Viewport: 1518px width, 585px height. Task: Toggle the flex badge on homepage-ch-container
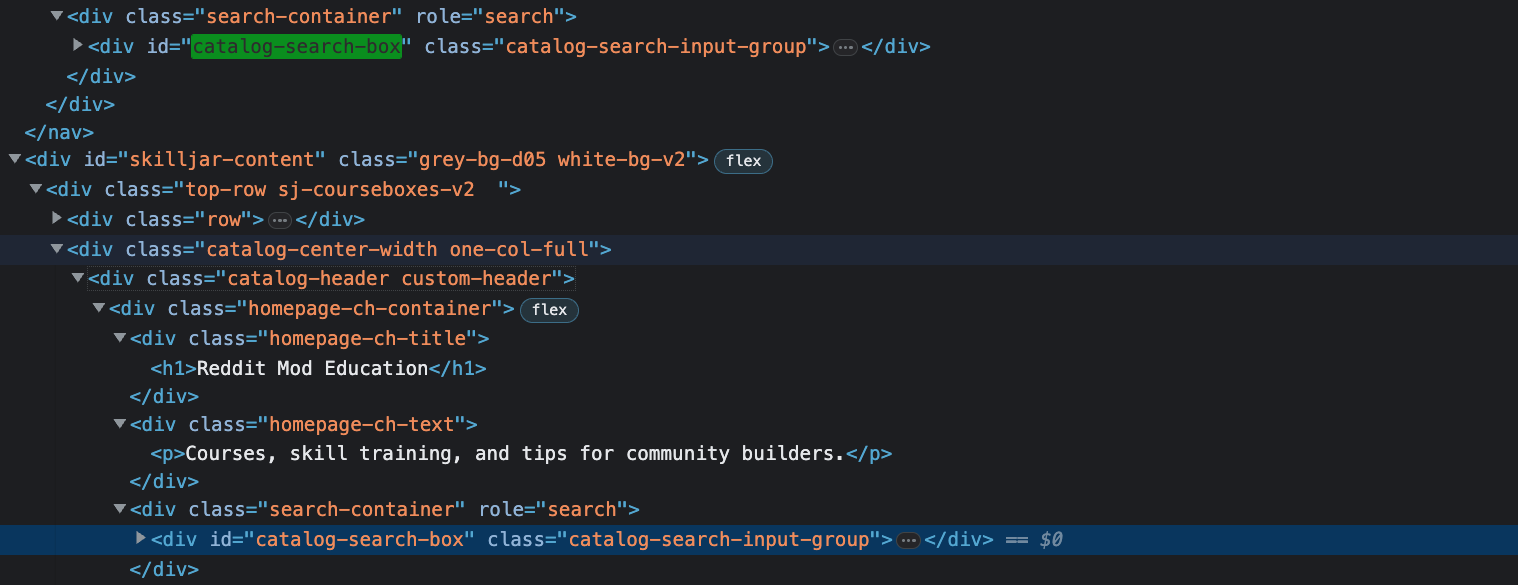(549, 310)
